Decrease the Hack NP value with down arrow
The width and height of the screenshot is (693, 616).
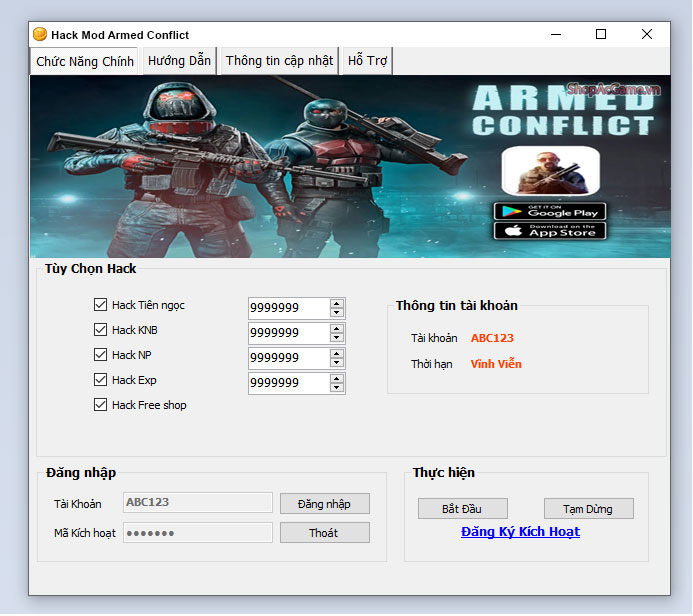pos(337,363)
